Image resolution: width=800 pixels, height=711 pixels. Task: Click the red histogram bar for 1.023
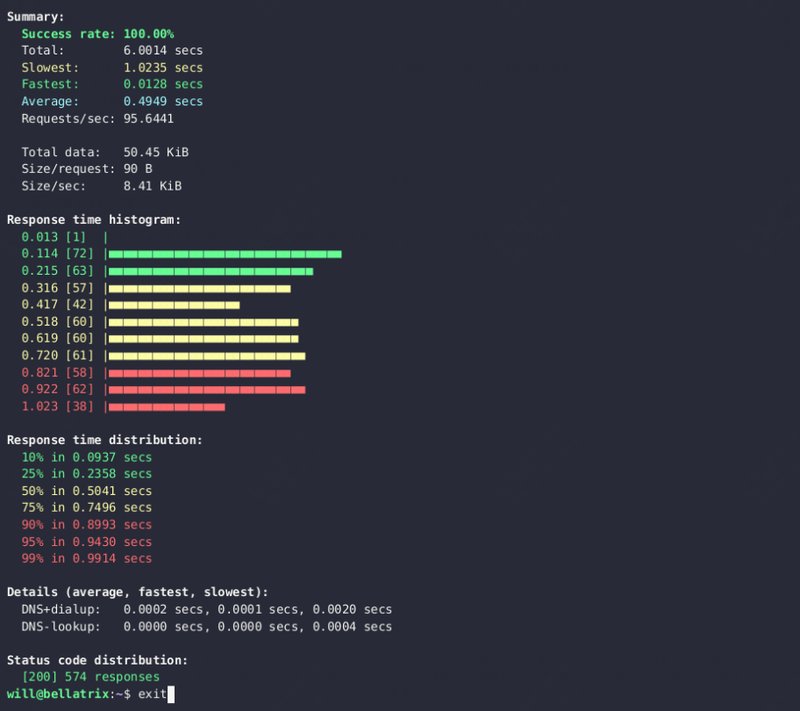[167, 407]
